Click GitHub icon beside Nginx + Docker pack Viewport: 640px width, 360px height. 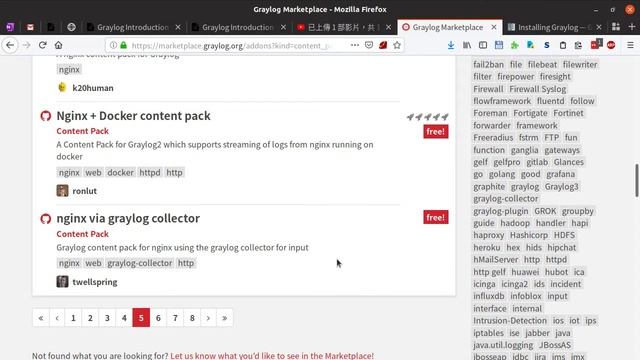(46, 116)
